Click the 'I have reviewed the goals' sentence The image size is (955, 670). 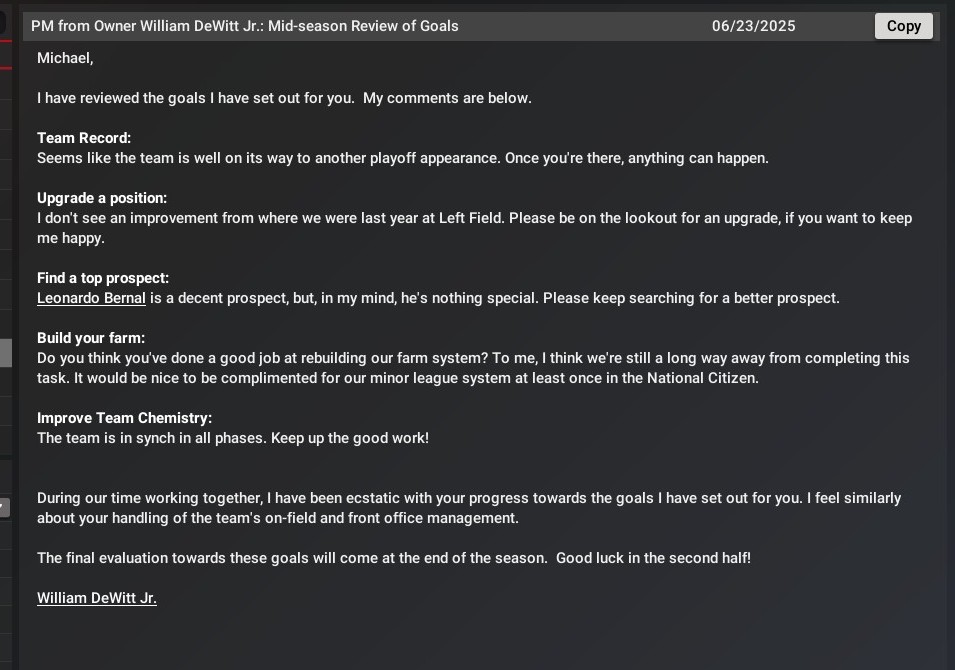pyautogui.click(x=284, y=98)
